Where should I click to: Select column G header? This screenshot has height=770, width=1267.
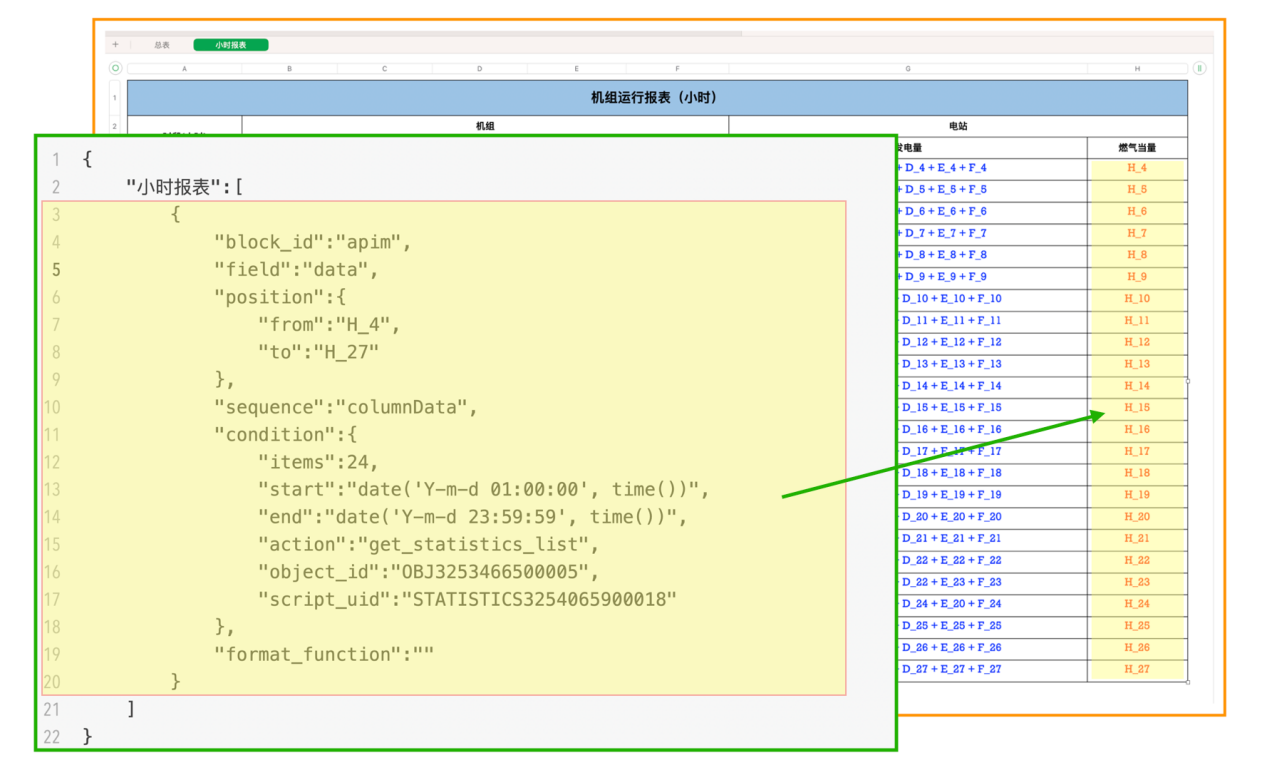click(x=908, y=69)
